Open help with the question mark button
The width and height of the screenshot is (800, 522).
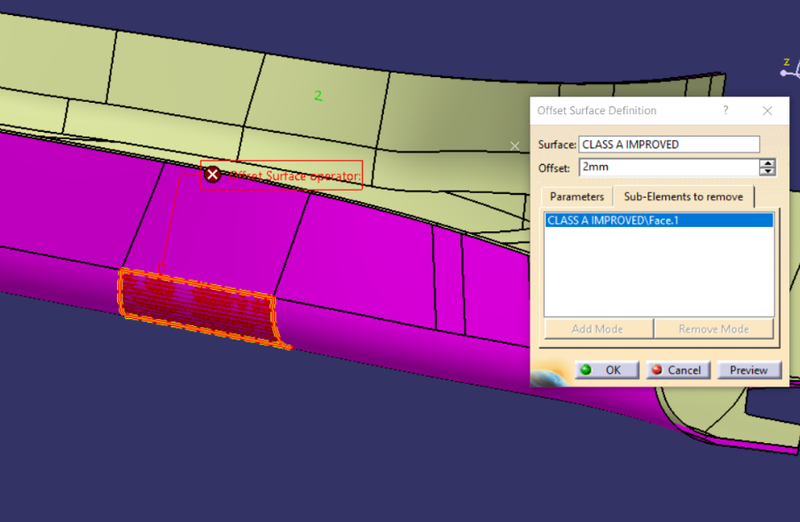pos(724,111)
